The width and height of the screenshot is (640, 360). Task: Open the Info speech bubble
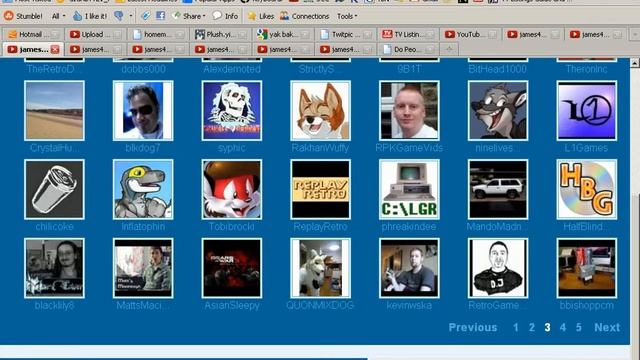coord(225,16)
